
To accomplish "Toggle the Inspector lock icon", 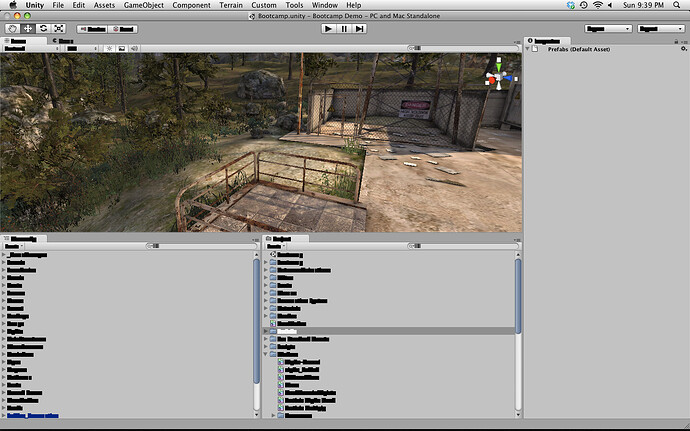I will coord(676,41).
